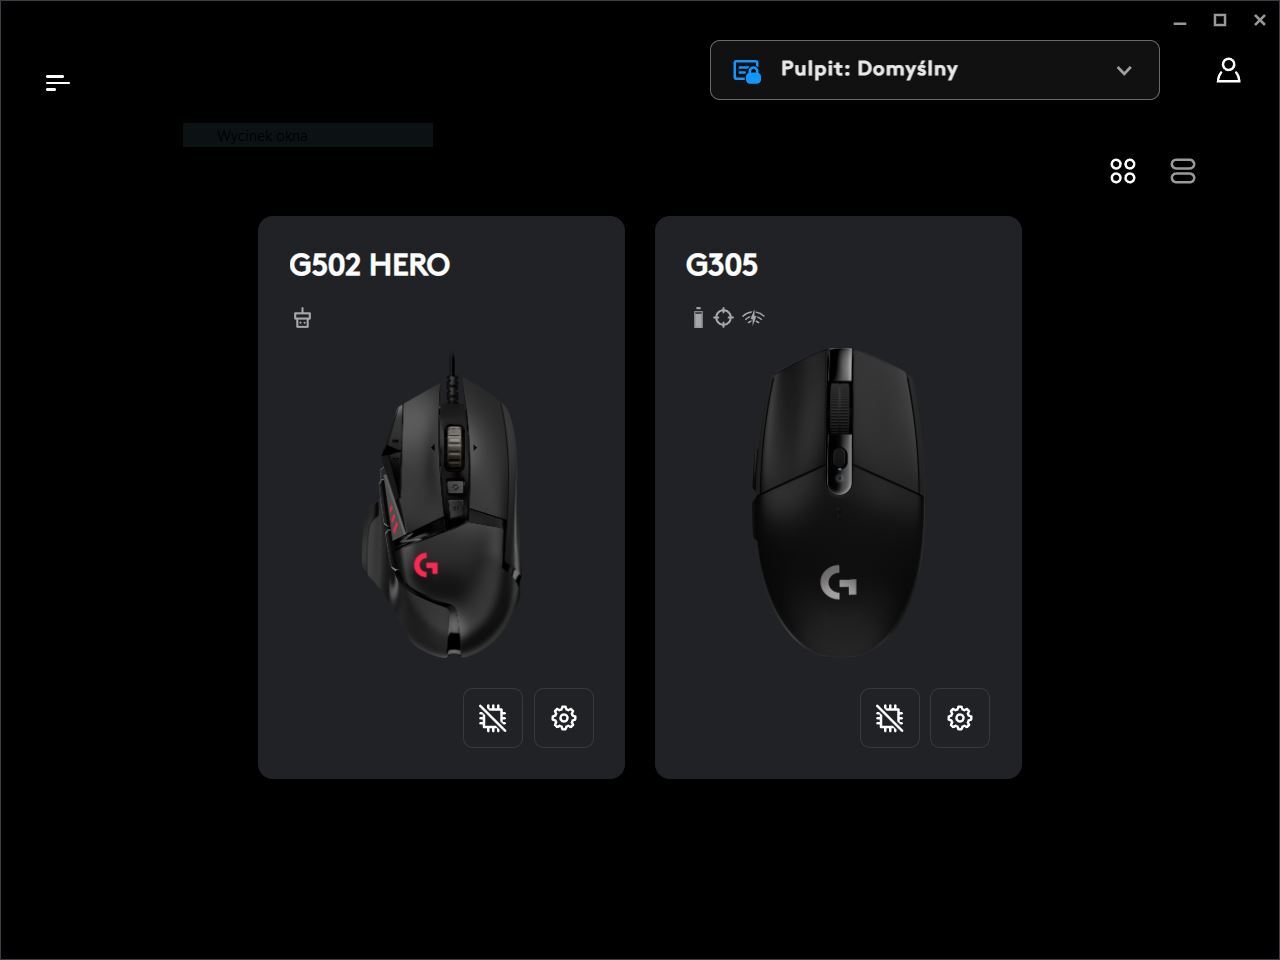Click the G502 HERO USB connection icon

(x=302, y=318)
